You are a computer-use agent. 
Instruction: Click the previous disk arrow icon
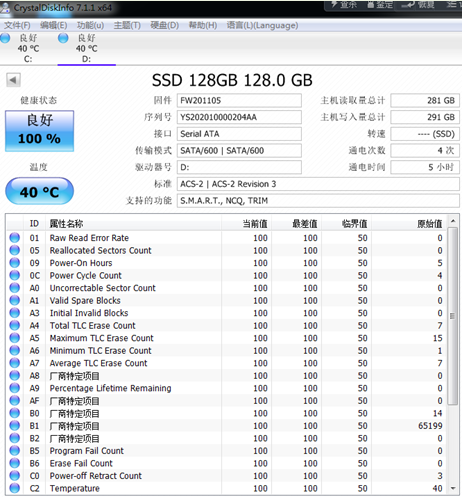(13, 80)
